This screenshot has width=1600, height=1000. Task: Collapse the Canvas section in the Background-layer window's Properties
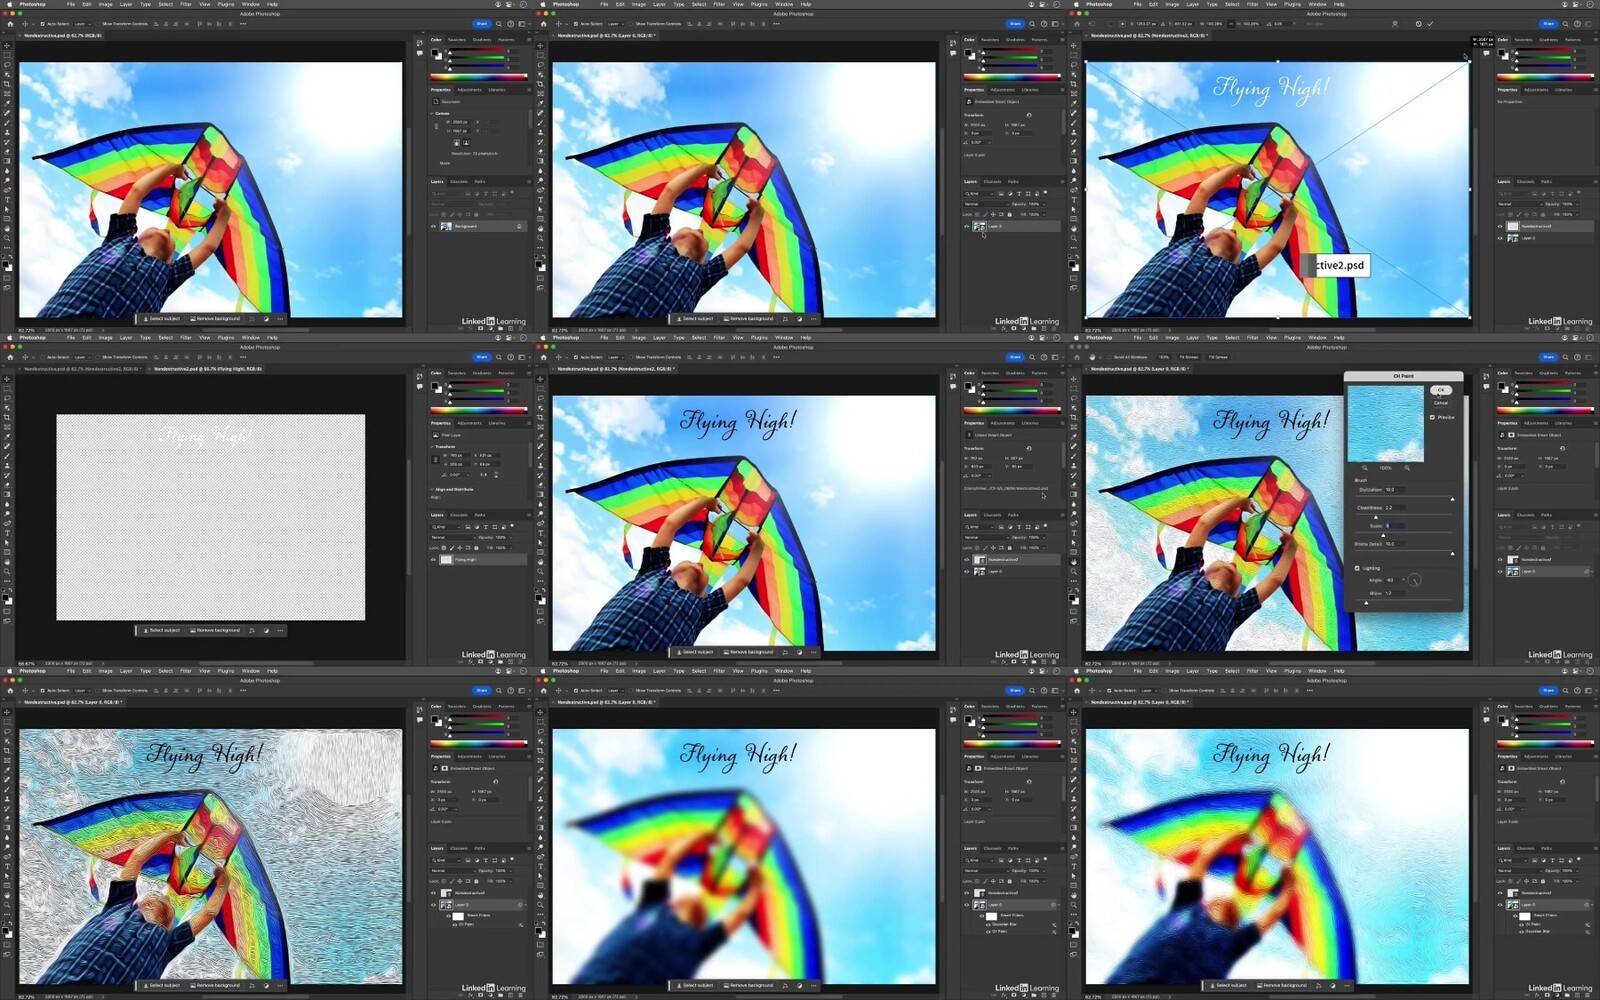tap(433, 113)
